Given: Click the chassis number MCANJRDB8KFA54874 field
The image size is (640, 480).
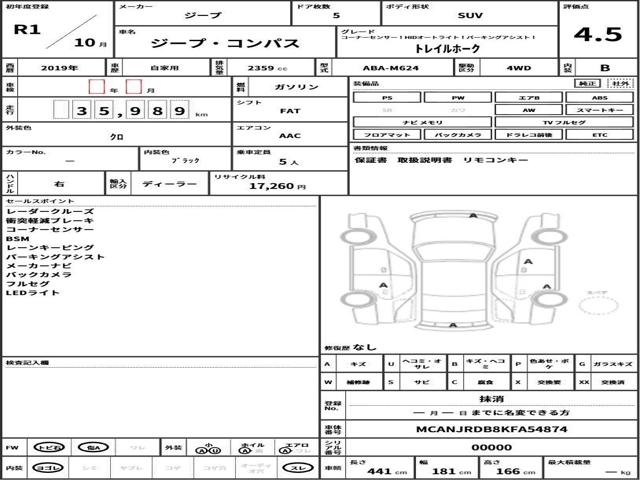Looking at the screenshot, I should click(491, 429).
